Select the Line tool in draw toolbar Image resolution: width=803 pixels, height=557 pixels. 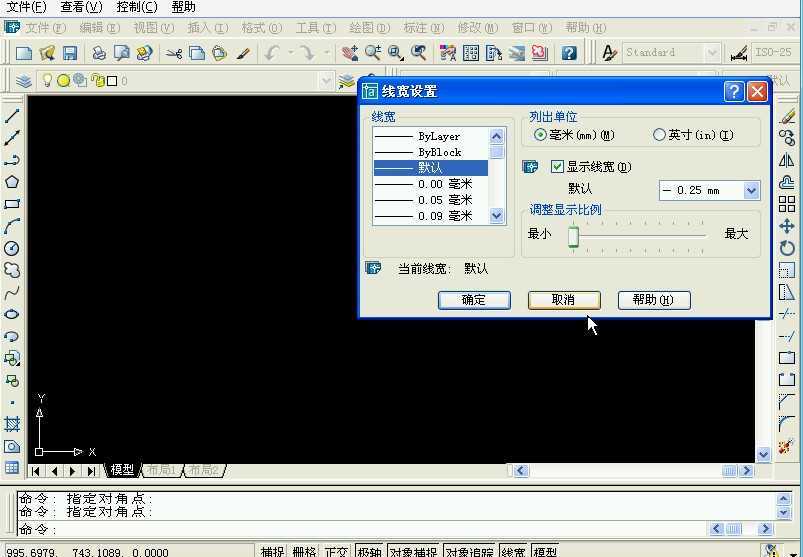pos(12,116)
